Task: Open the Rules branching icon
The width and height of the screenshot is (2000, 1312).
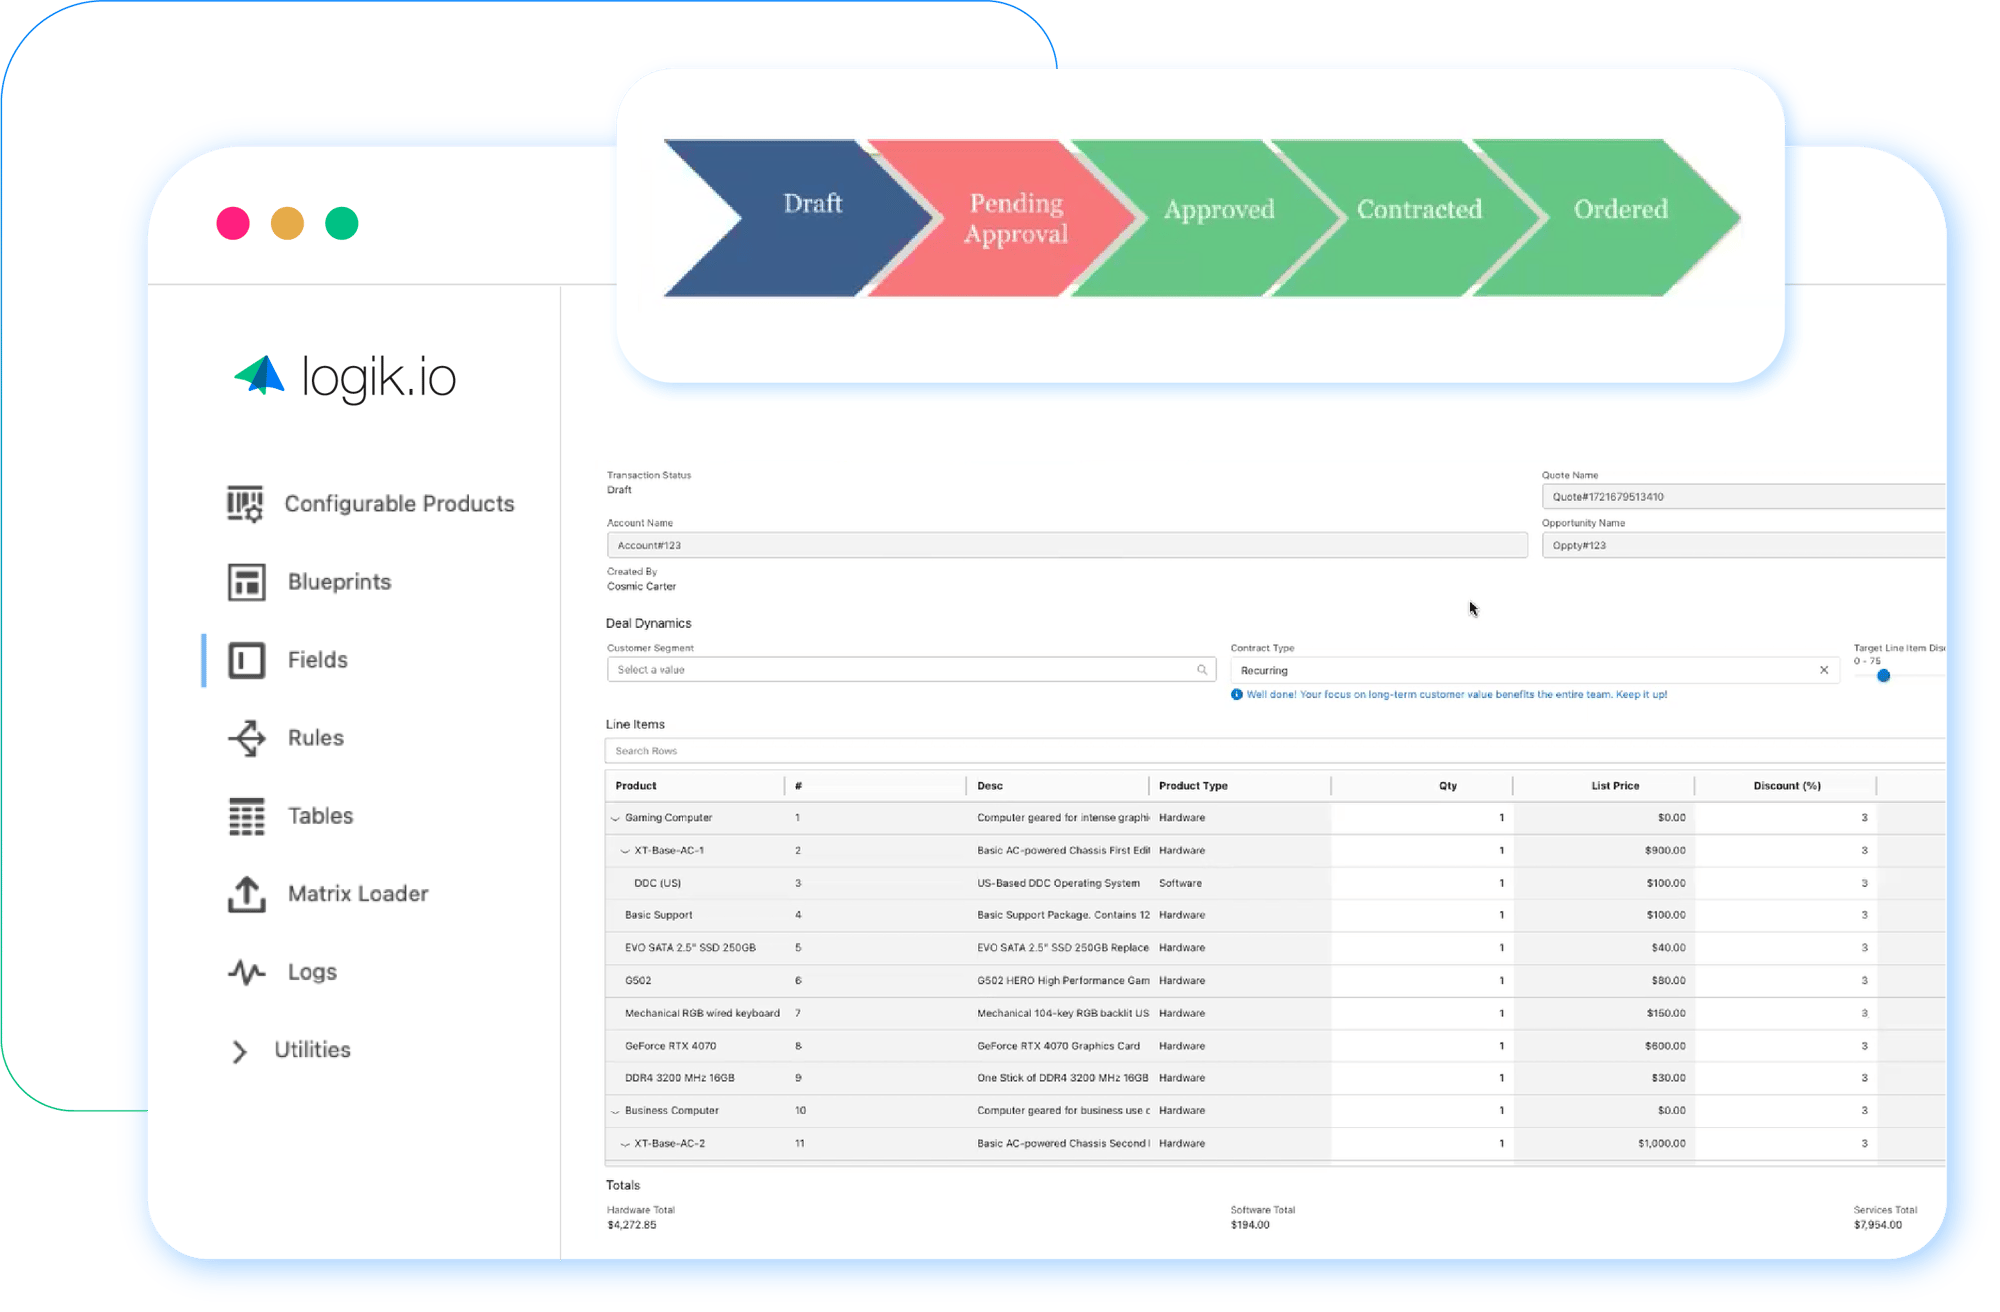Action: [x=246, y=738]
